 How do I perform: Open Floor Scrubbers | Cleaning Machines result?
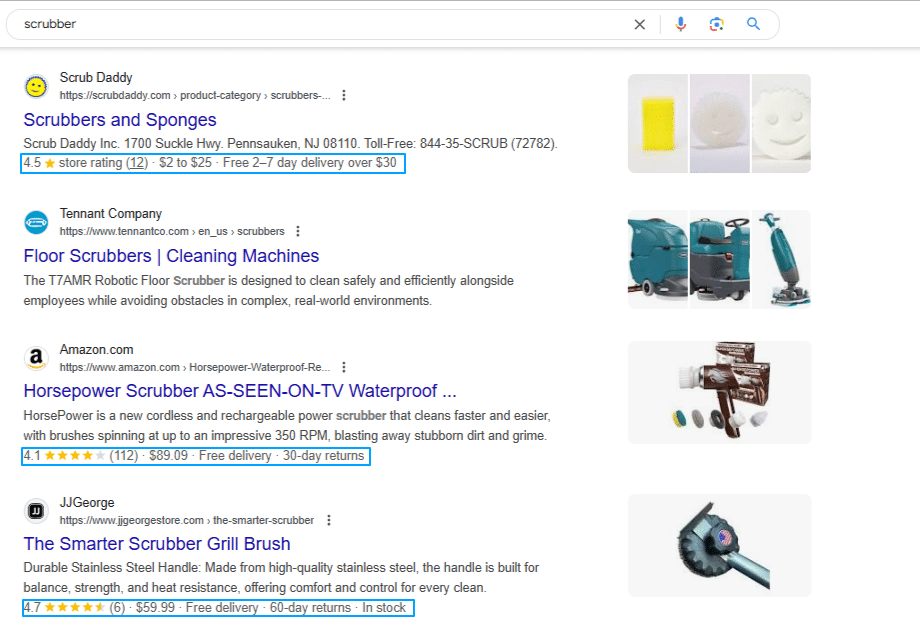(x=171, y=256)
